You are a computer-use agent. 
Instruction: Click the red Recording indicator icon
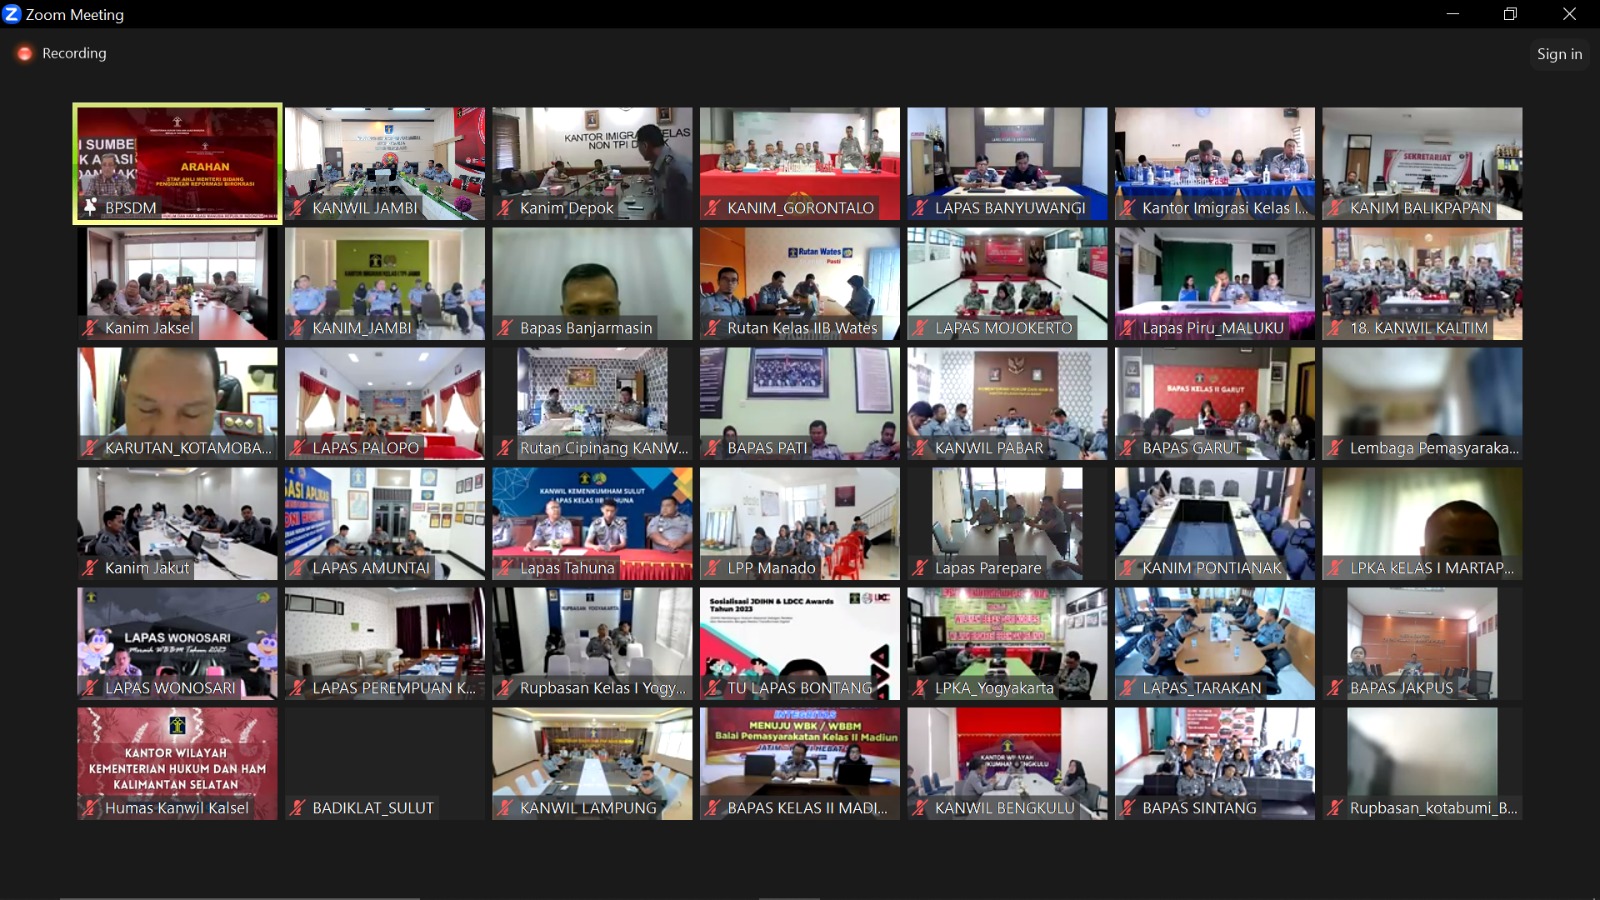point(24,54)
